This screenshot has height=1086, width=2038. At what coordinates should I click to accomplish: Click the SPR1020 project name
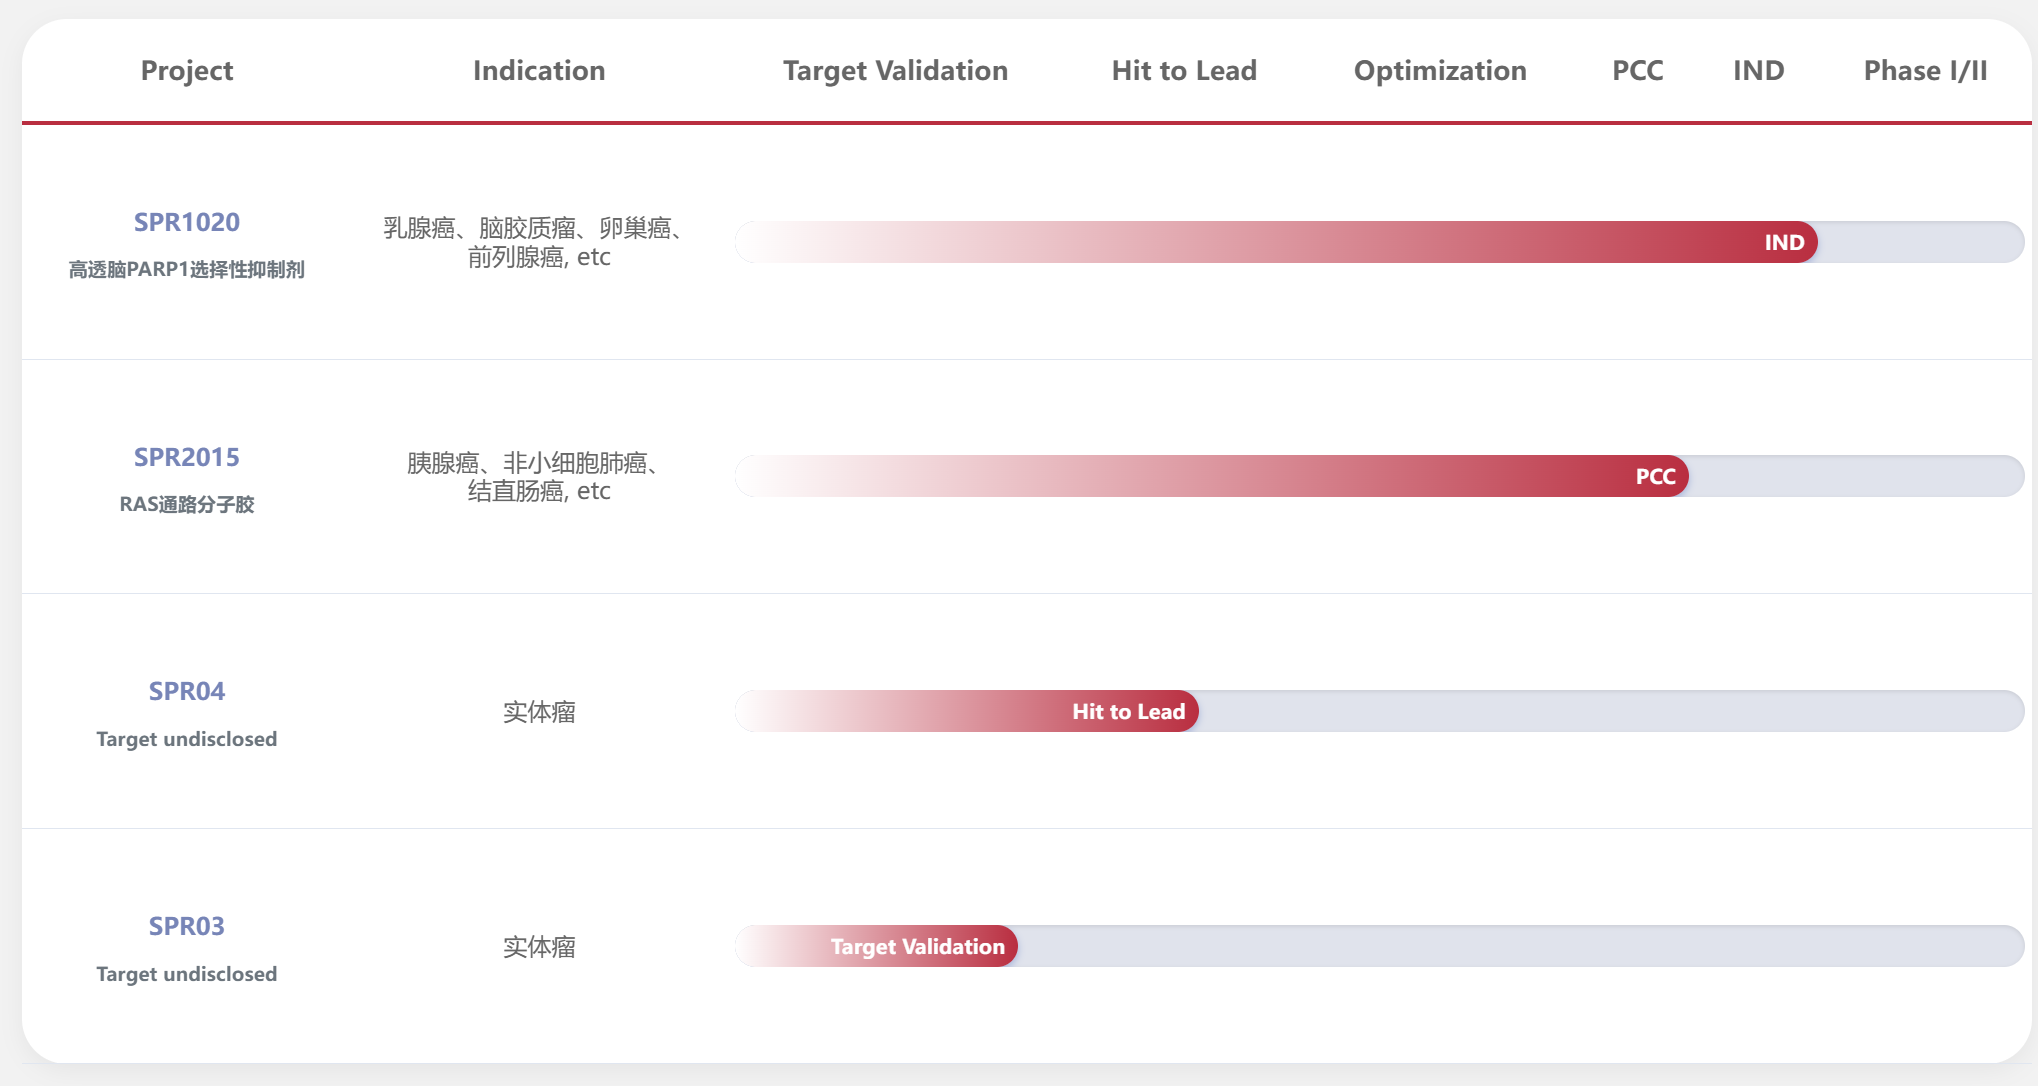click(x=187, y=222)
